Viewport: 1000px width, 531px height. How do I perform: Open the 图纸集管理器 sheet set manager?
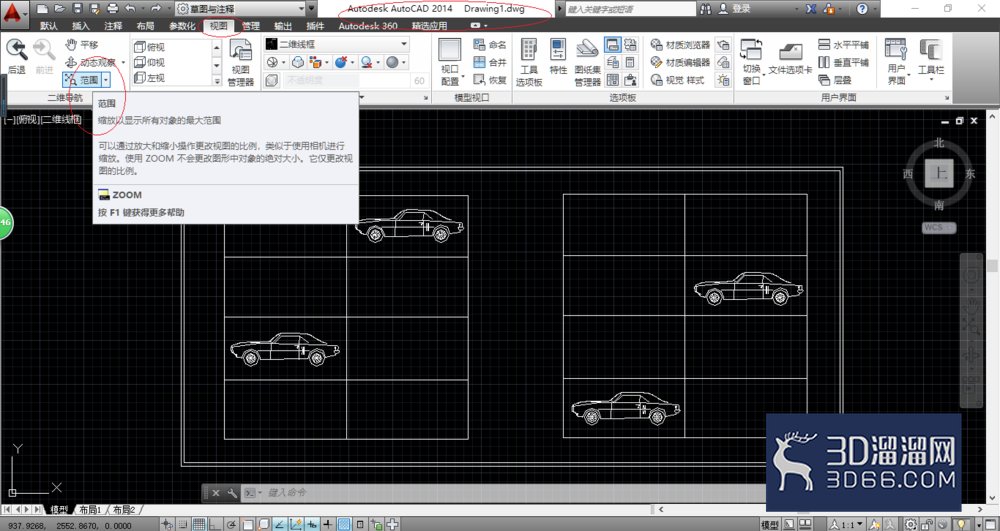coord(587,62)
